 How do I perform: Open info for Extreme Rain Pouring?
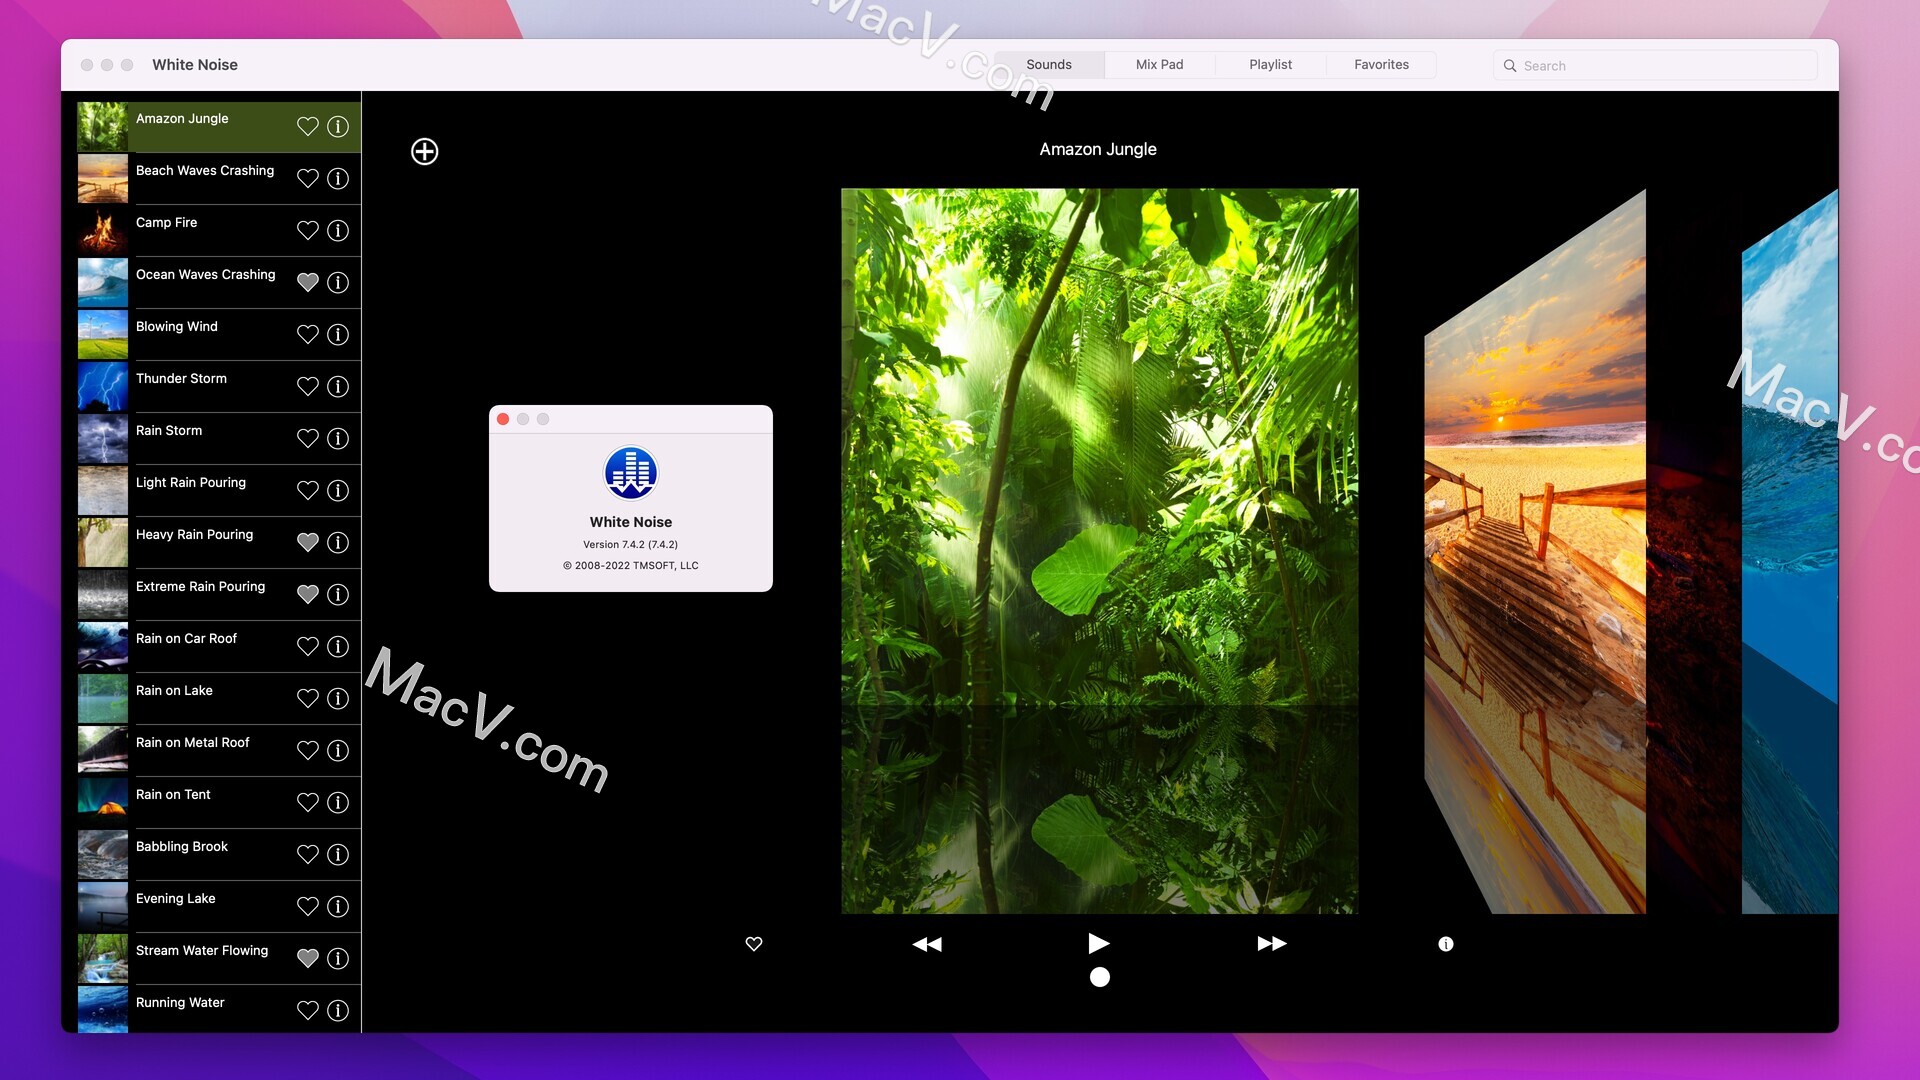[x=338, y=595]
